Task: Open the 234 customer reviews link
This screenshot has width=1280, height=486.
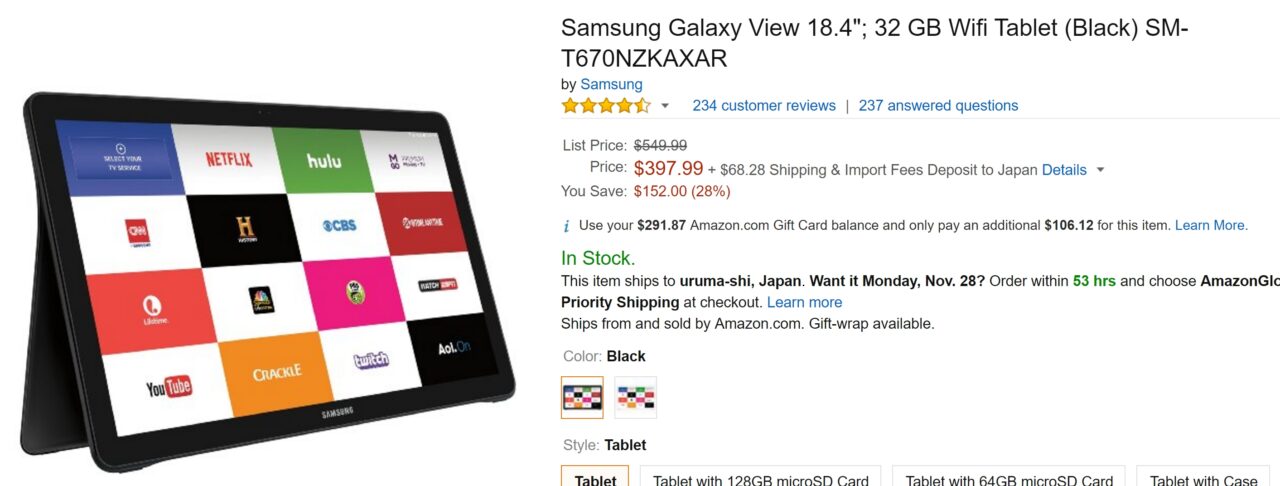Action: coord(764,105)
